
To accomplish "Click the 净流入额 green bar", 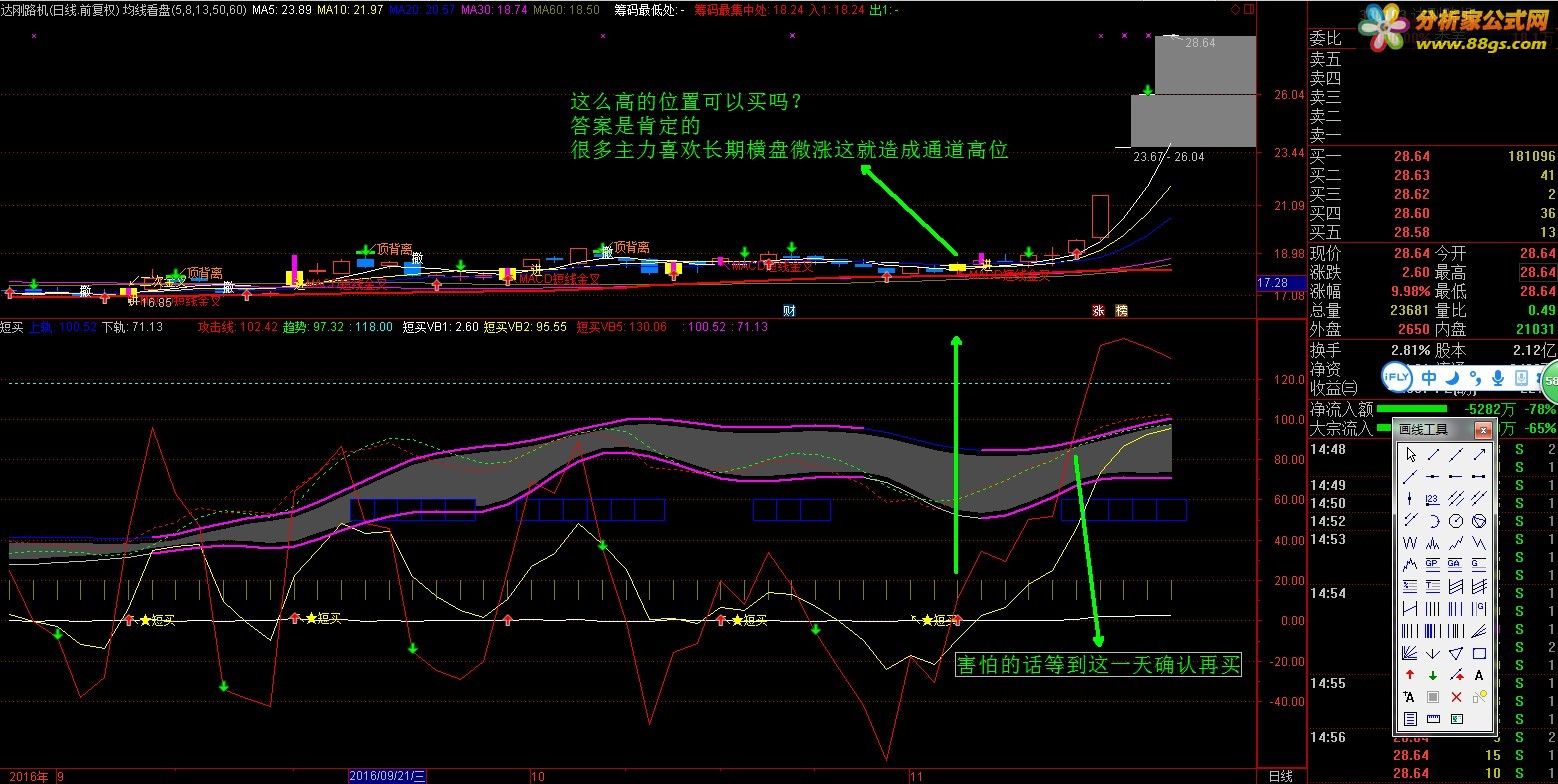I will coord(1411,409).
